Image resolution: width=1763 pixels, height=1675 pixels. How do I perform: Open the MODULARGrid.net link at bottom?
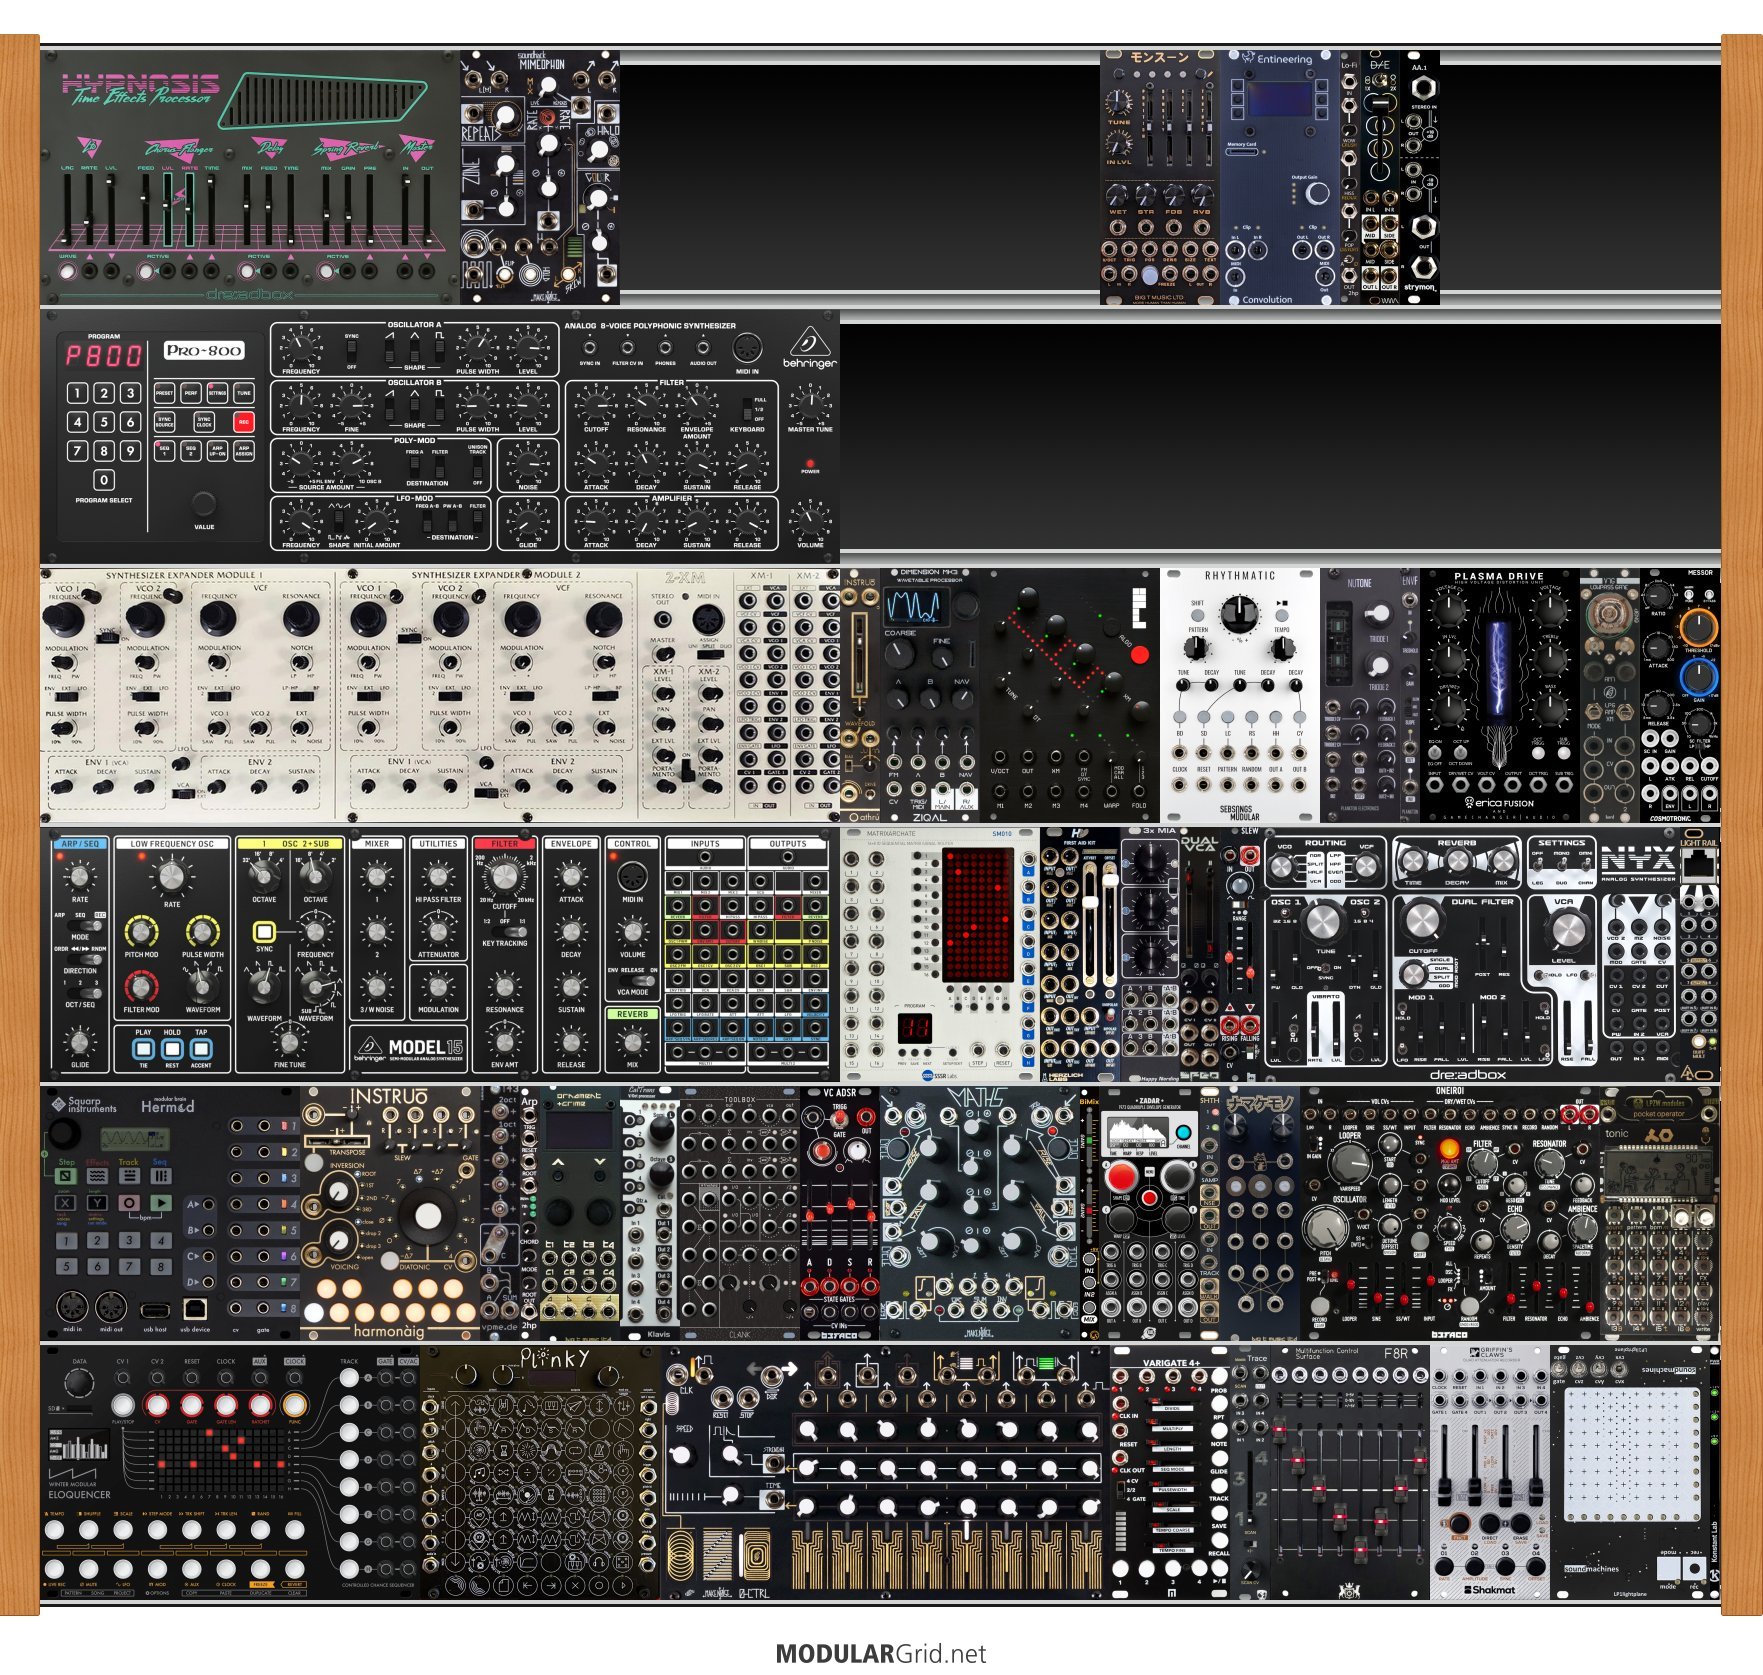click(881, 1653)
